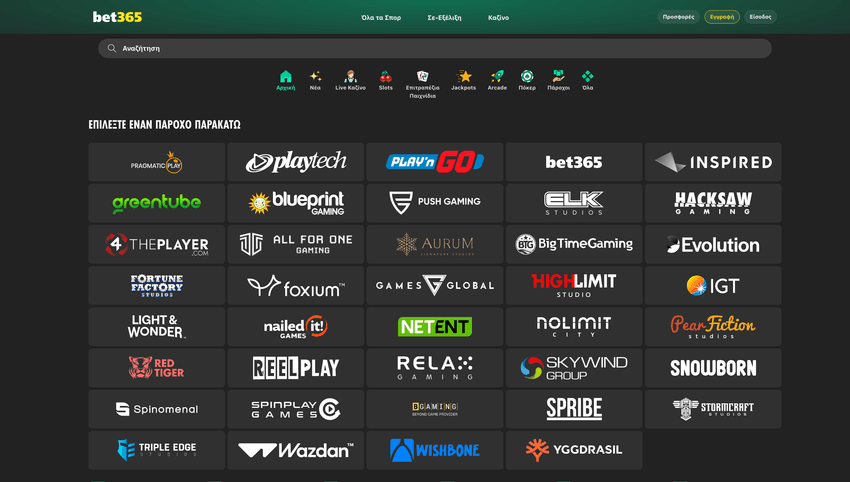Screen dimensions: 850x482
Task: Click the search magnifier icon
Action: tap(112, 48)
